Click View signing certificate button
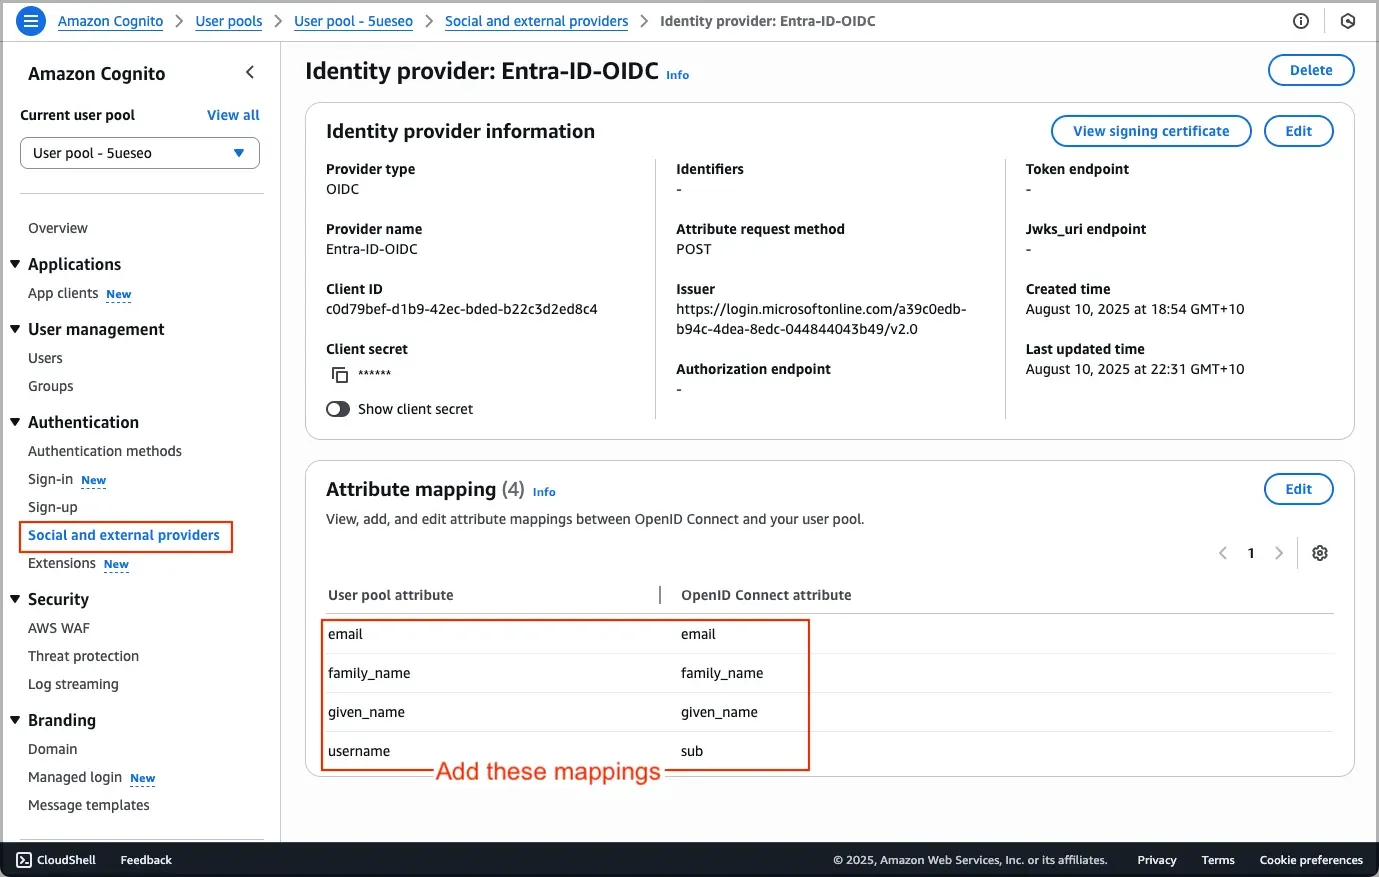 1151,131
